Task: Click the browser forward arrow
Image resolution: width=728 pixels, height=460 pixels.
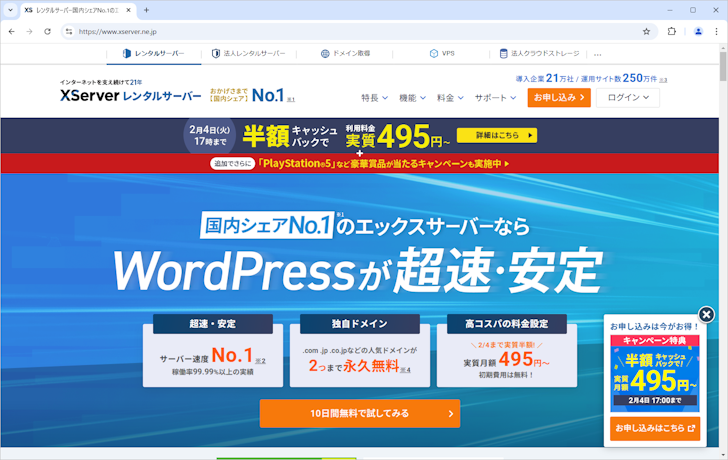Action: (x=29, y=32)
